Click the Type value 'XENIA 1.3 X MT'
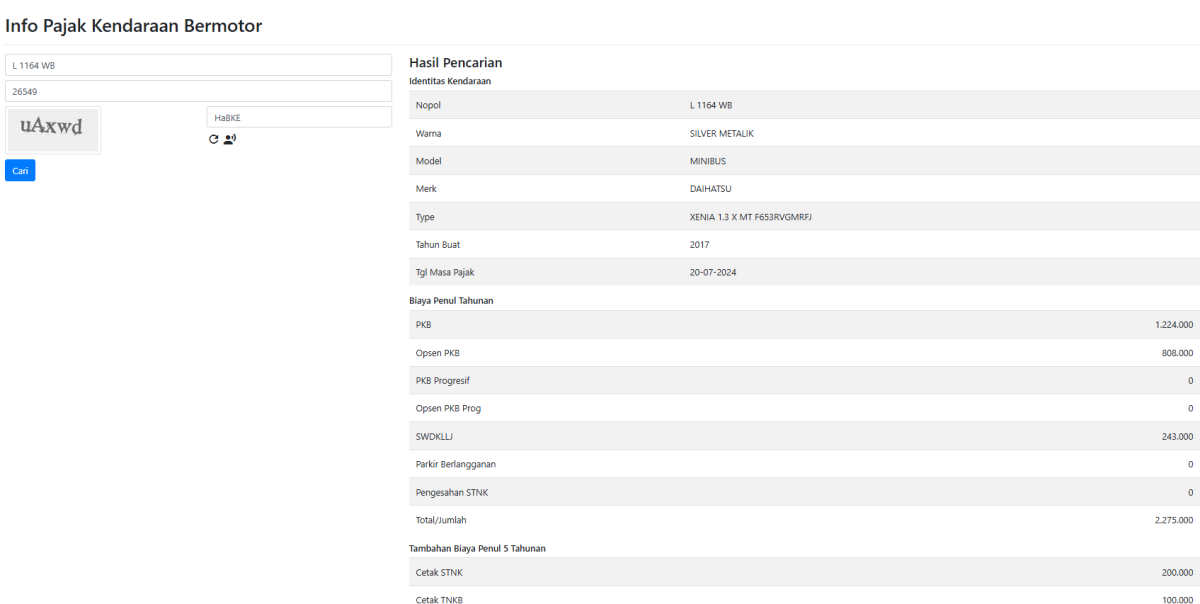 tap(750, 217)
